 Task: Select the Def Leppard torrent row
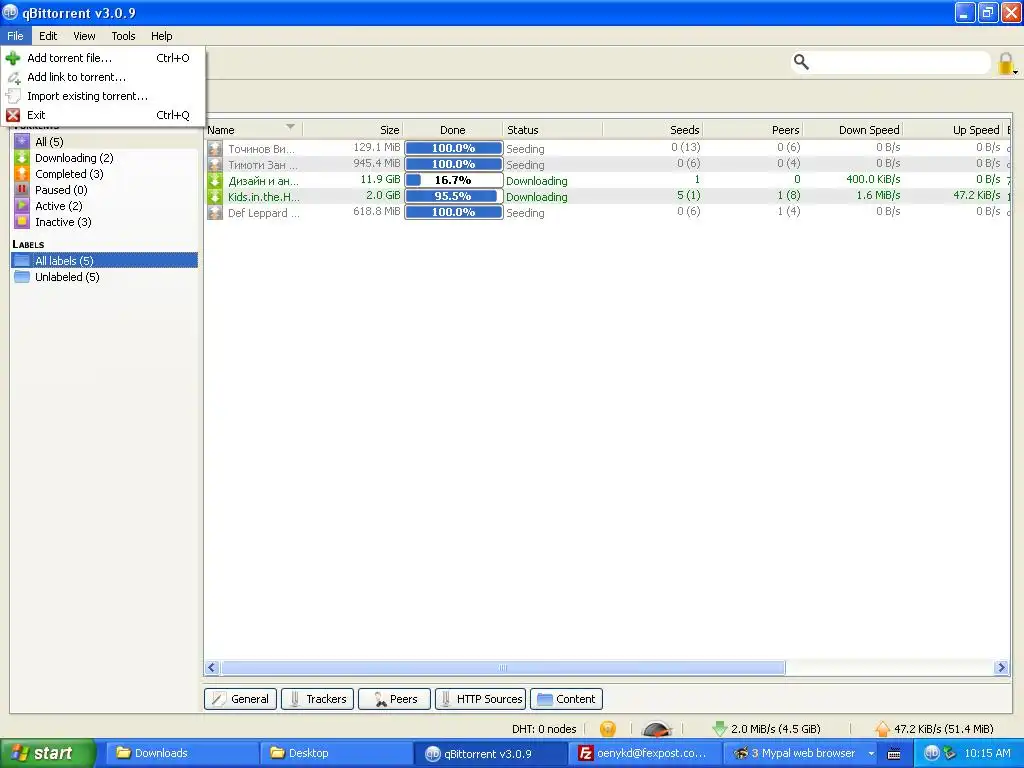pyautogui.click(x=608, y=212)
